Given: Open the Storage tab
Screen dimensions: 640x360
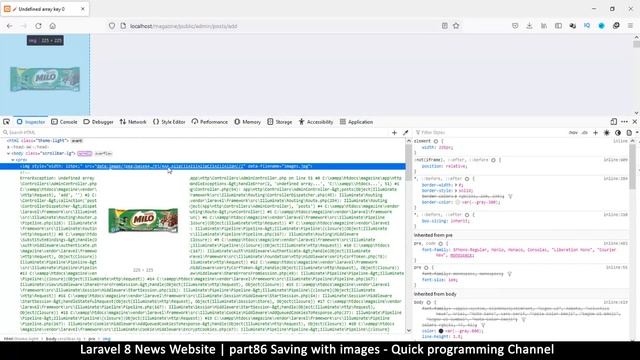Looking at the screenshot, I should pyautogui.click(x=280, y=122).
